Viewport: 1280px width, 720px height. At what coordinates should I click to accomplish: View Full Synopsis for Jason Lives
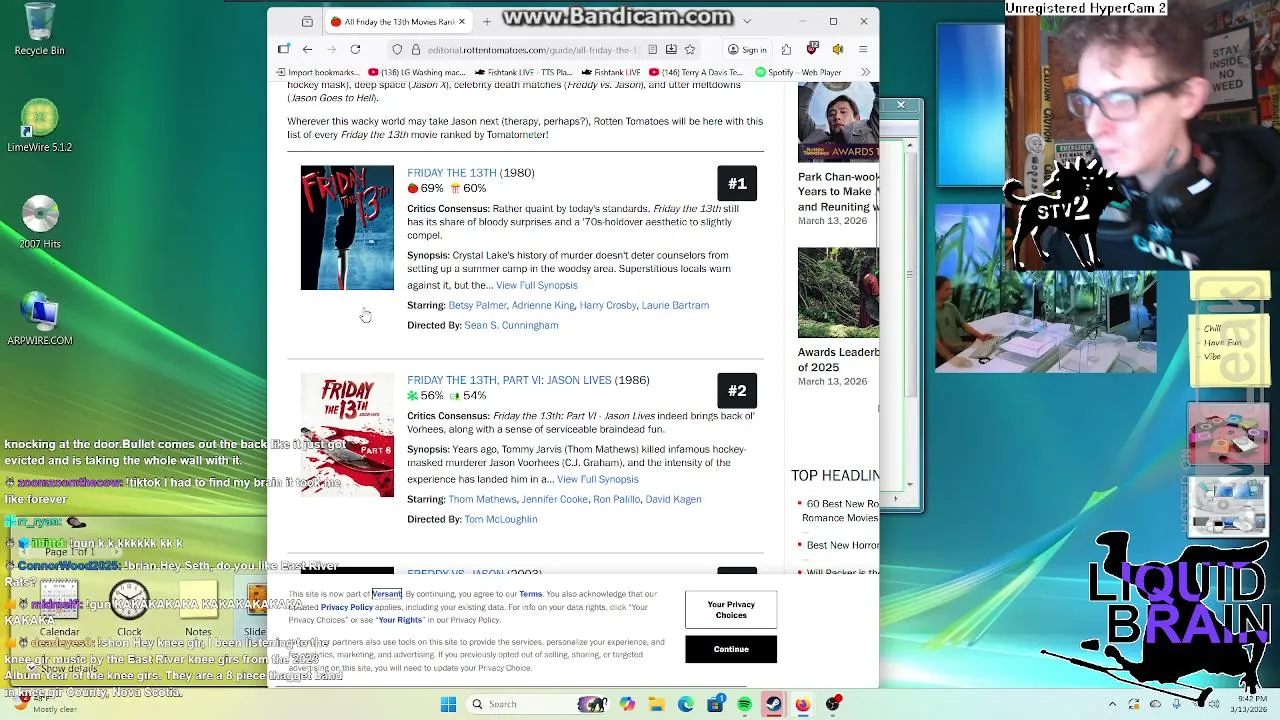pyautogui.click(x=597, y=479)
